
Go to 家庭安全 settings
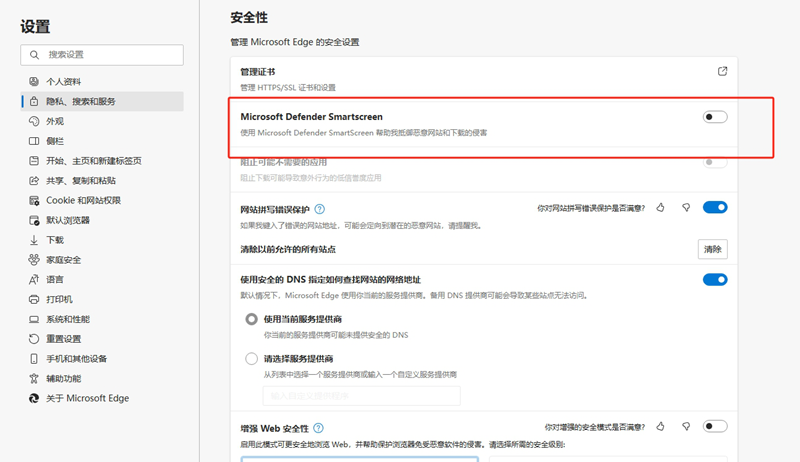coord(102,260)
